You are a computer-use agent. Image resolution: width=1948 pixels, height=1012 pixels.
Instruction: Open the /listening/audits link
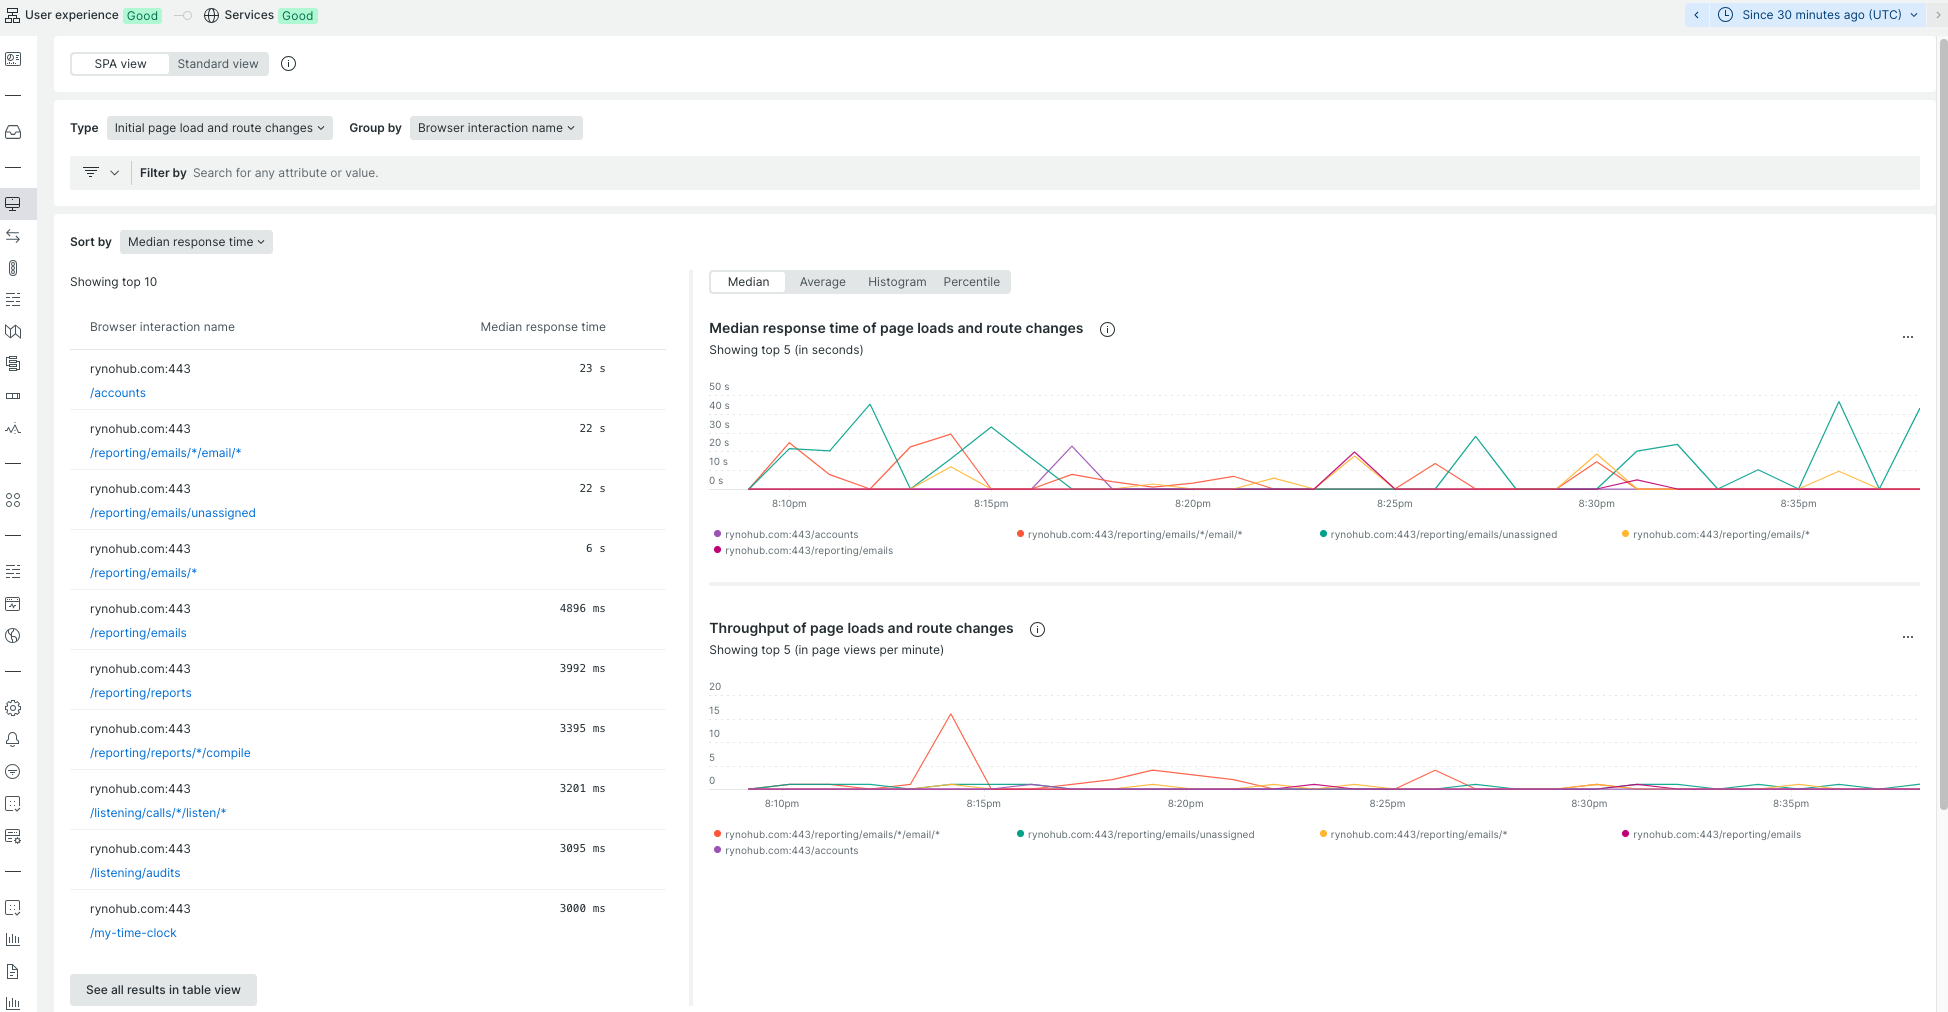coord(135,873)
